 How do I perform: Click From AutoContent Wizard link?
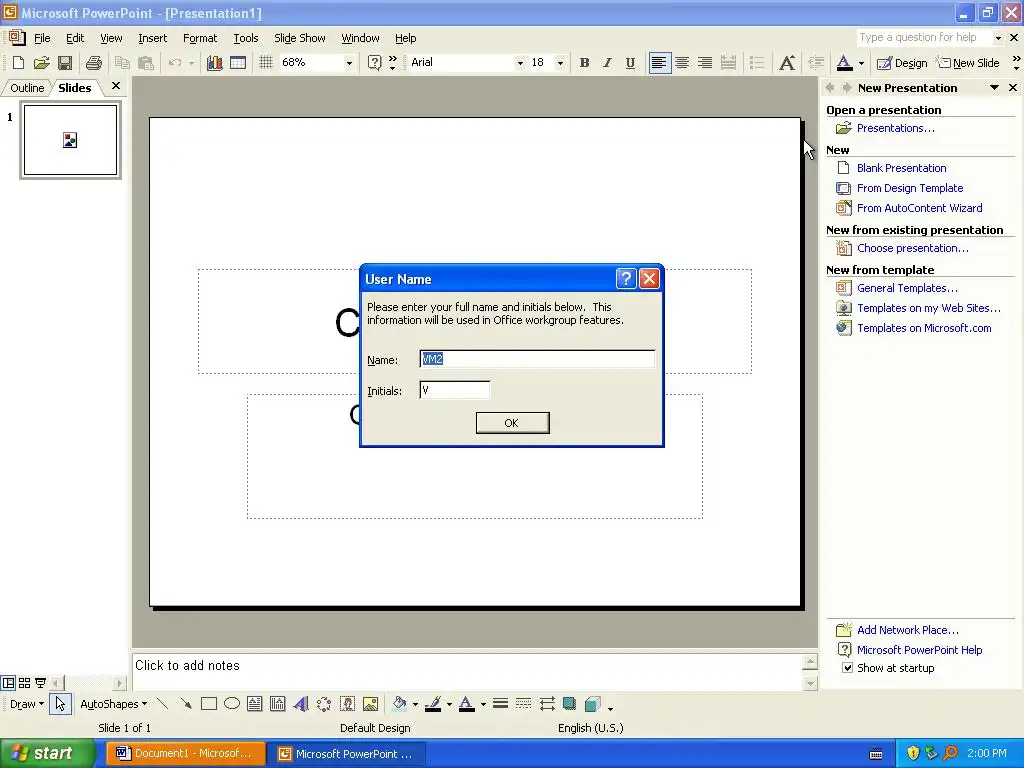pyautogui.click(x=920, y=208)
